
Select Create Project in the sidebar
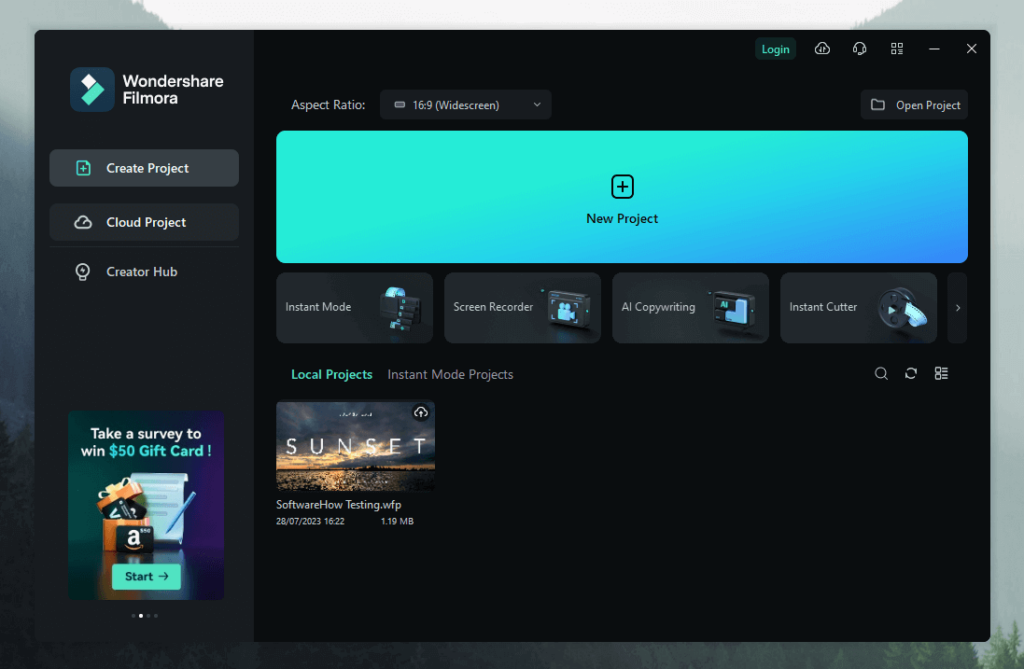pyautogui.click(x=144, y=168)
